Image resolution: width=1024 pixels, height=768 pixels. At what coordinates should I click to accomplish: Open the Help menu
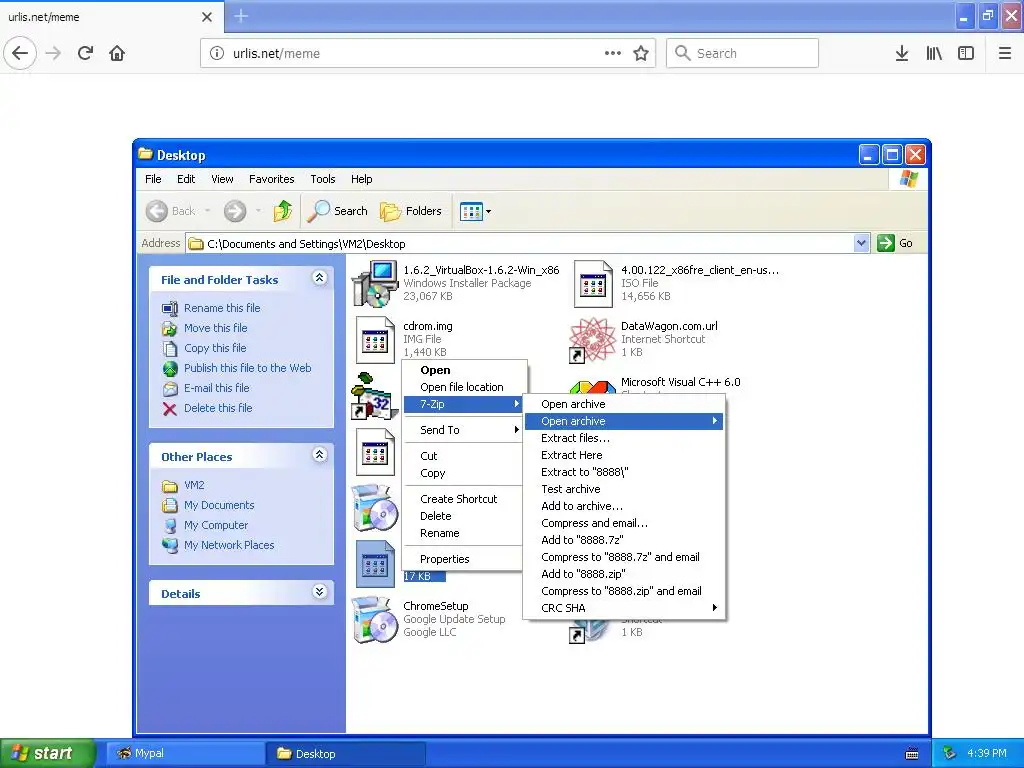361,179
